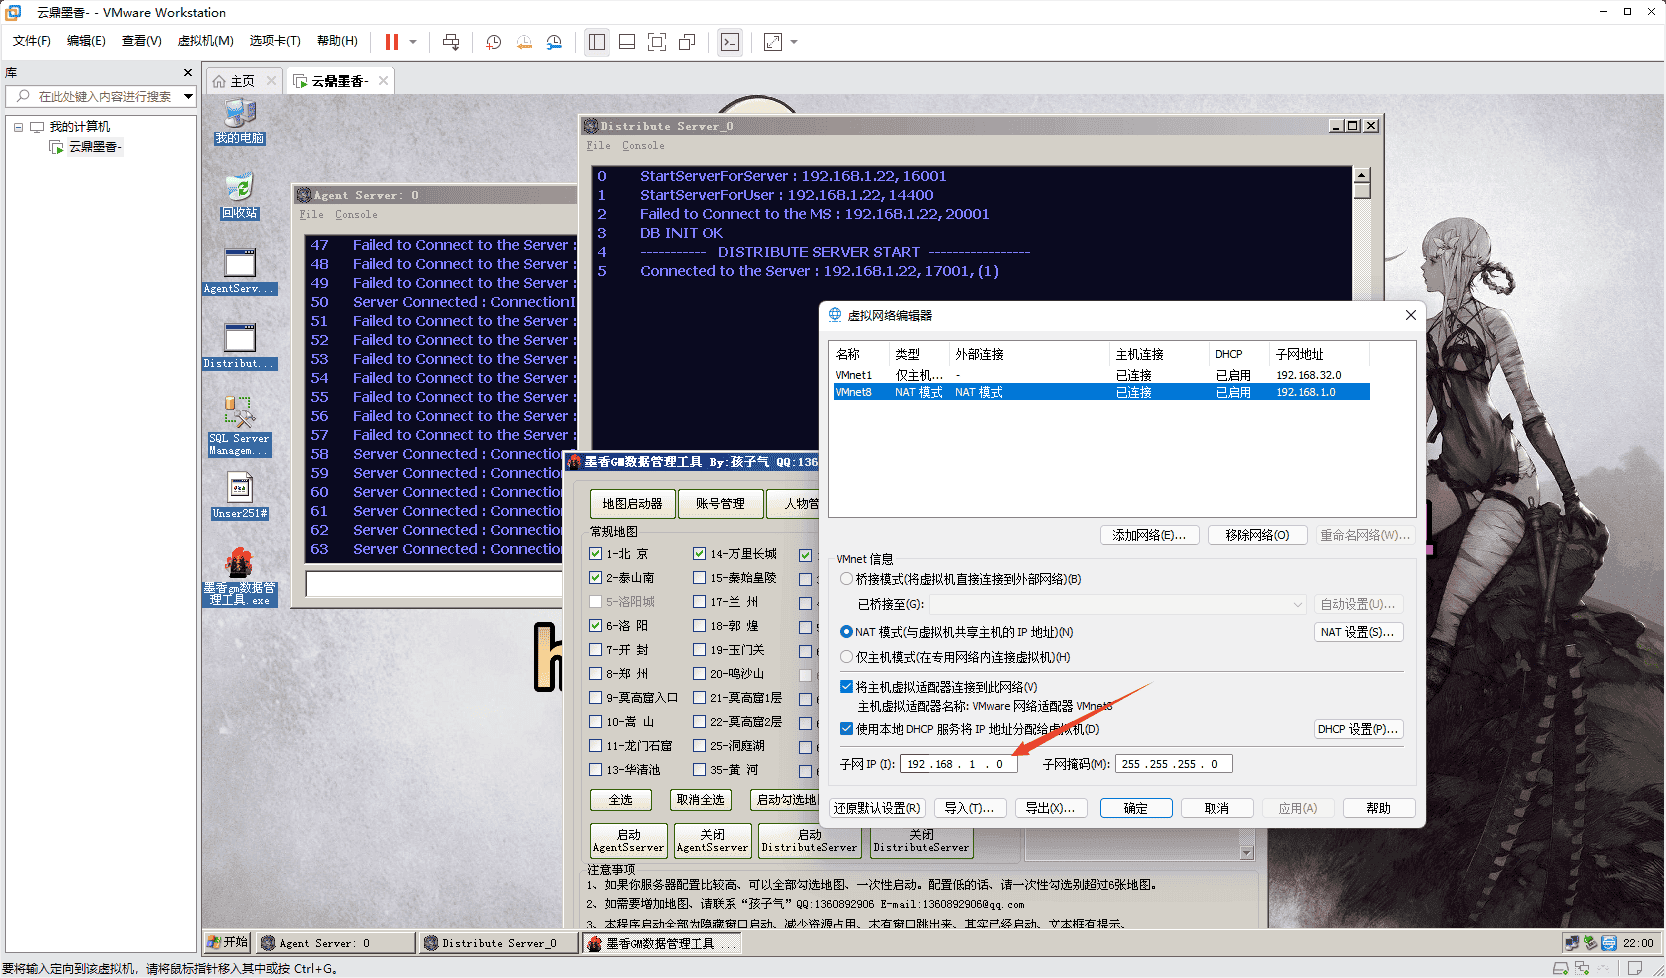Click 确定 in the virtual network editor
1666x978 pixels.
(1136, 807)
